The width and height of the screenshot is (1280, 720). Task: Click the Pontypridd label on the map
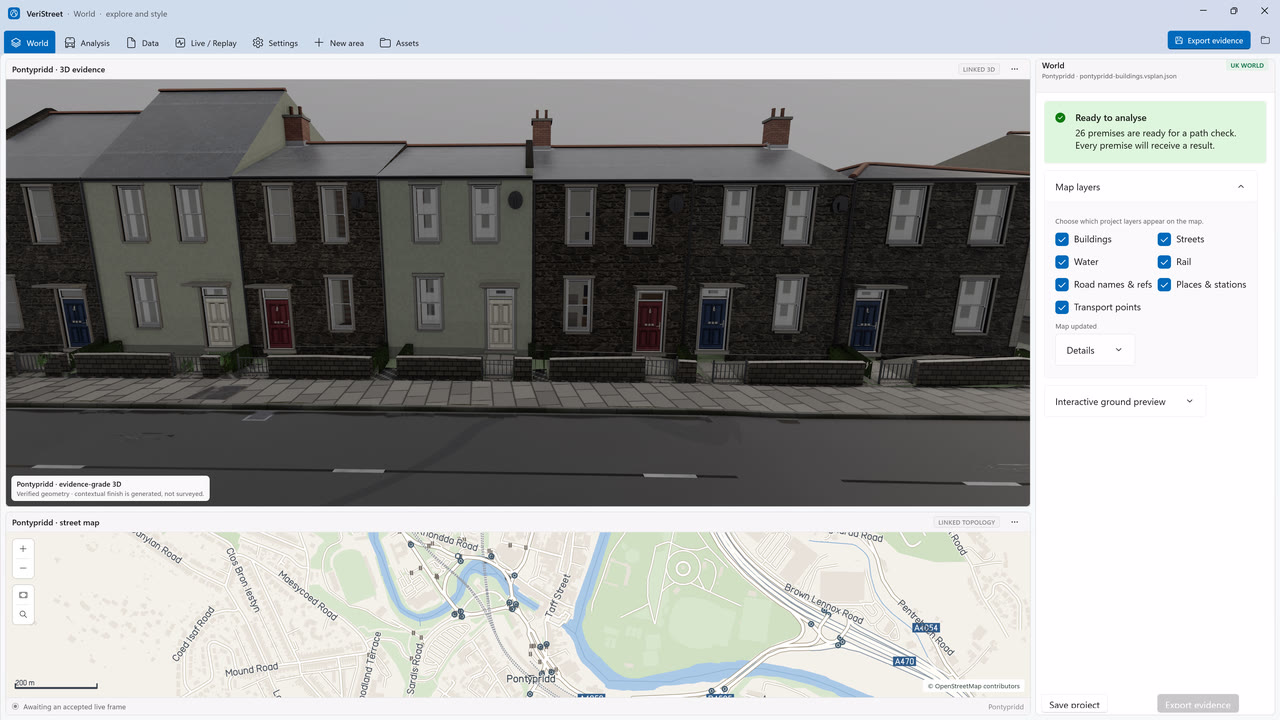[x=531, y=678]
